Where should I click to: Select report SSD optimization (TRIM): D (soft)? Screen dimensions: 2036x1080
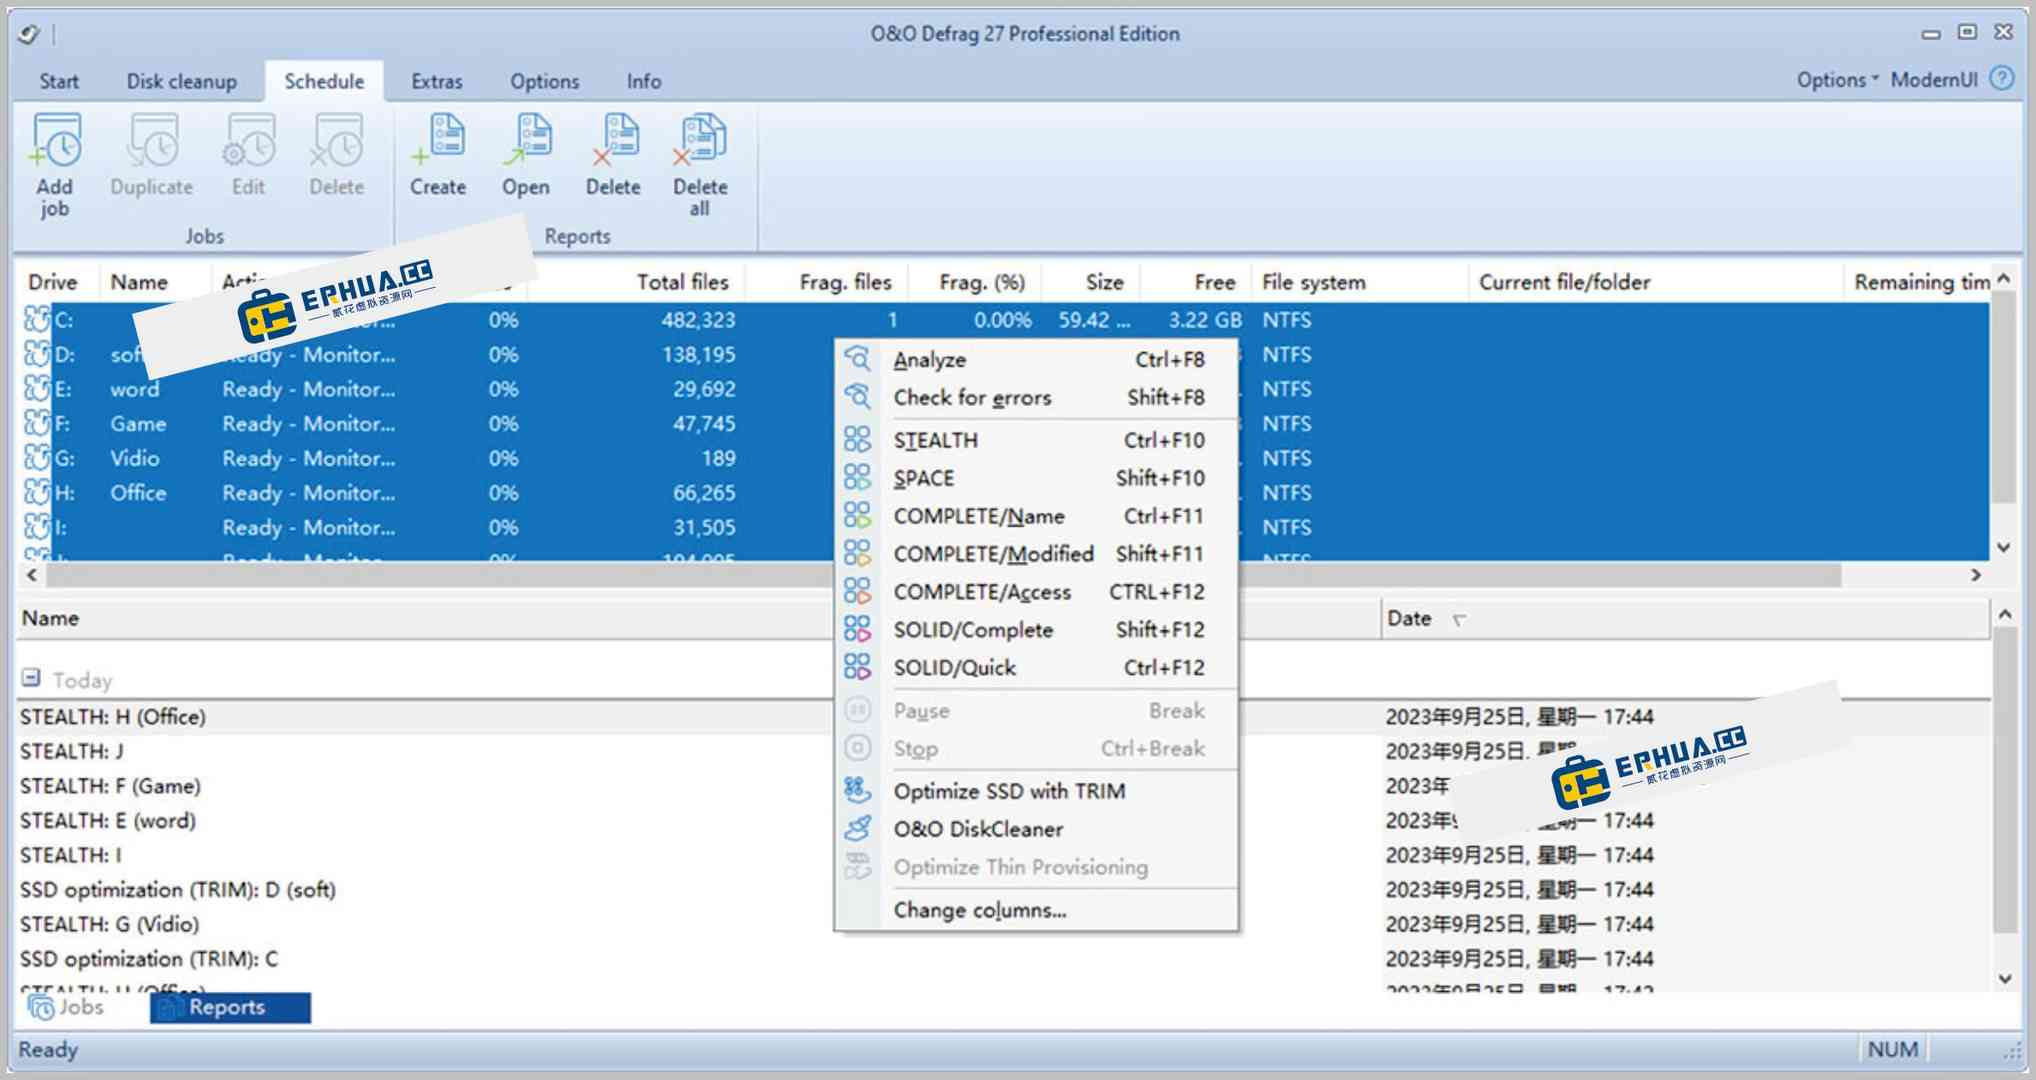click(178, 889)
